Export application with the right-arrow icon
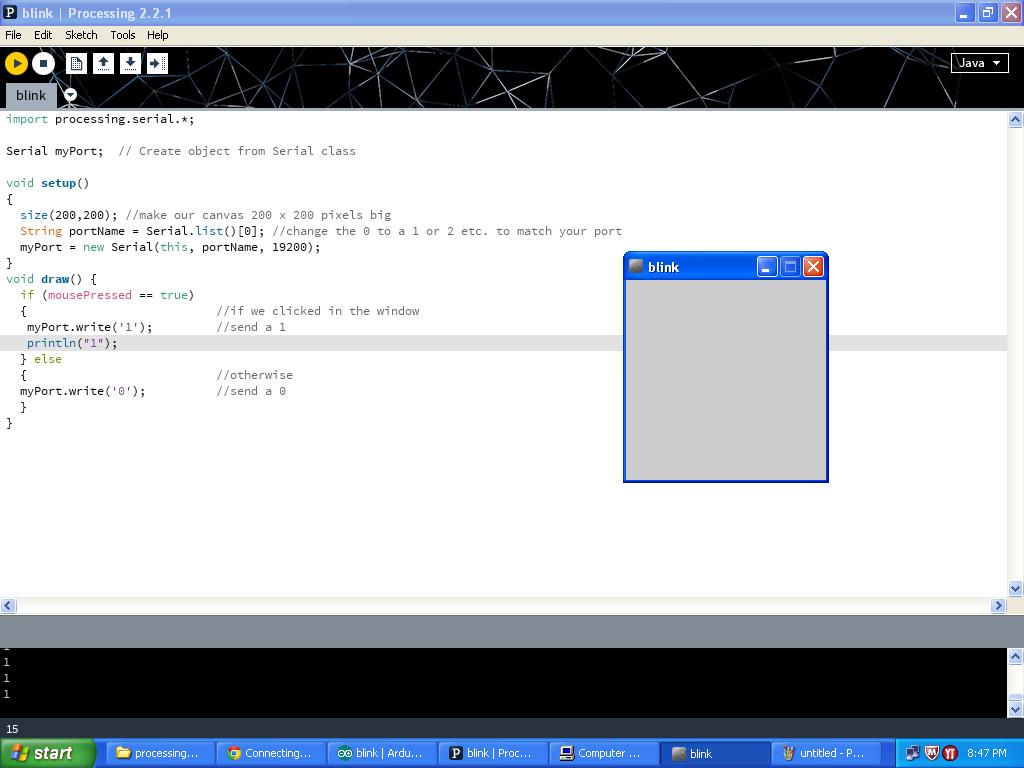 (x=157, y=63)
